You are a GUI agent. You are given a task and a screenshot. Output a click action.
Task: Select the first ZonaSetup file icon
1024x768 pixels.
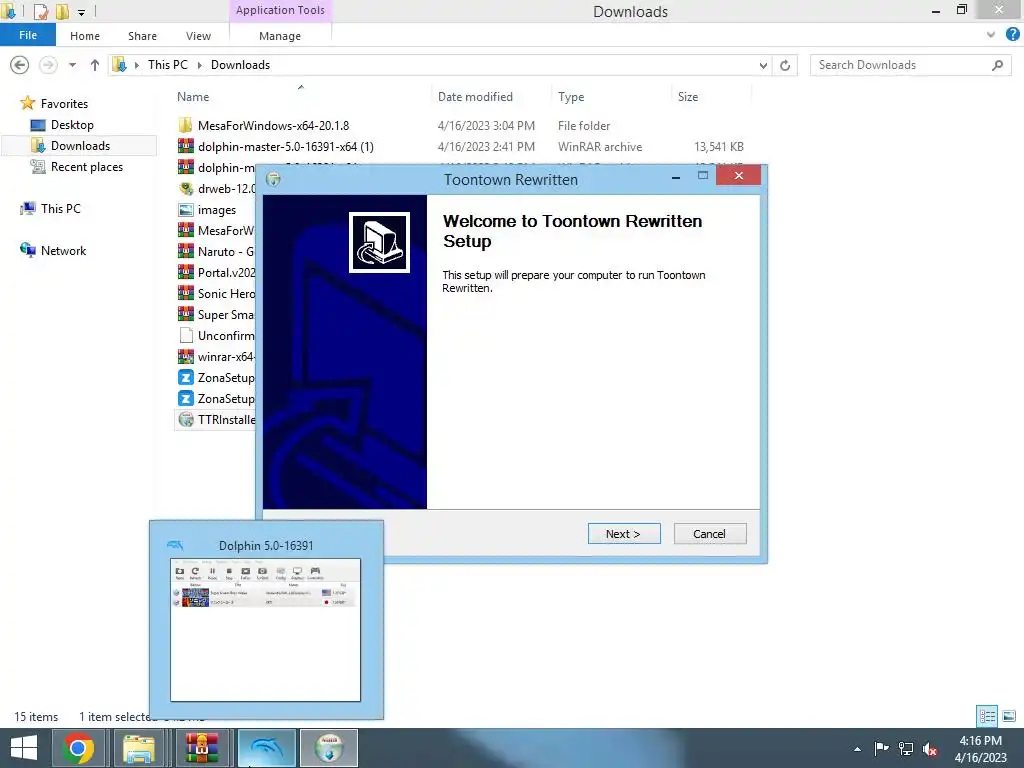186,377
